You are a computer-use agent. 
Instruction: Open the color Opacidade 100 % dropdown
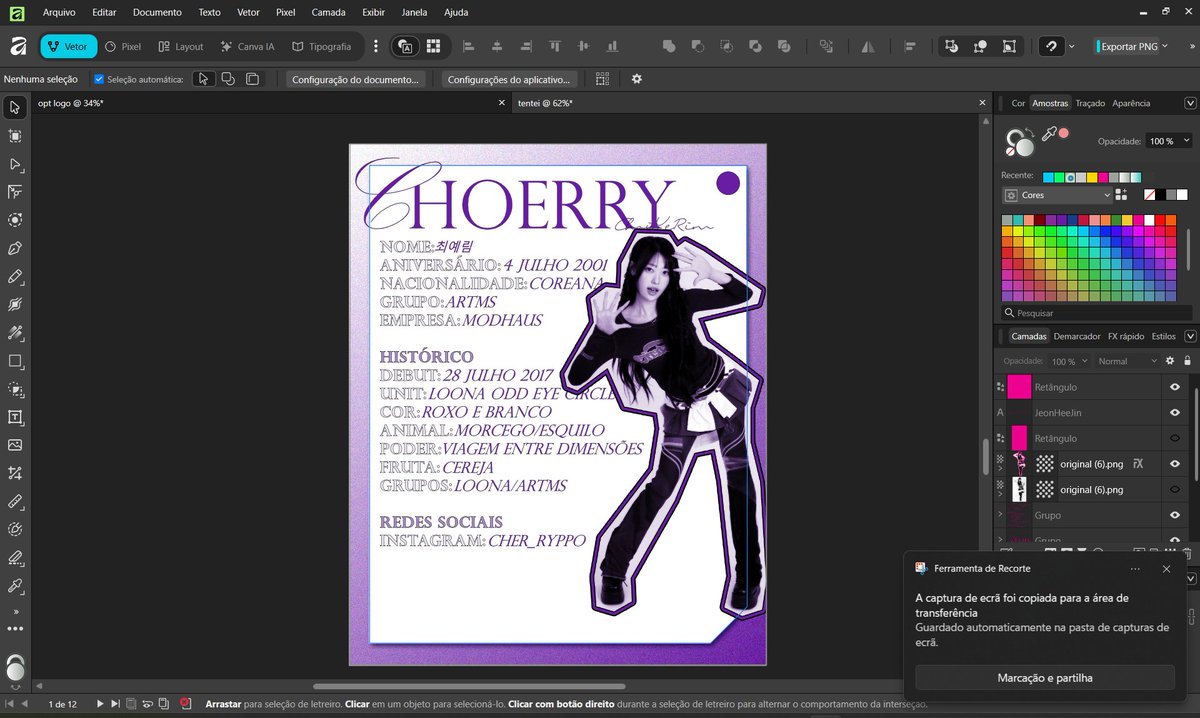(x=1170, y=141)
